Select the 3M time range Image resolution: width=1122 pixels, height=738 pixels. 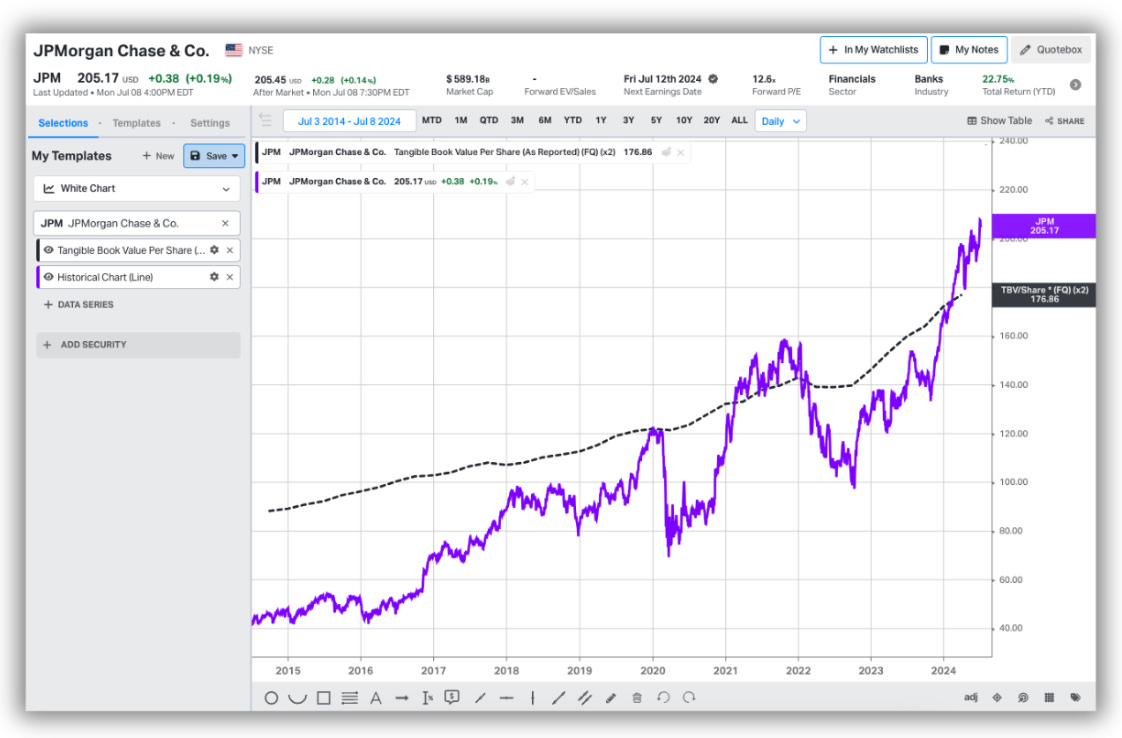click(x=517, y=120)
